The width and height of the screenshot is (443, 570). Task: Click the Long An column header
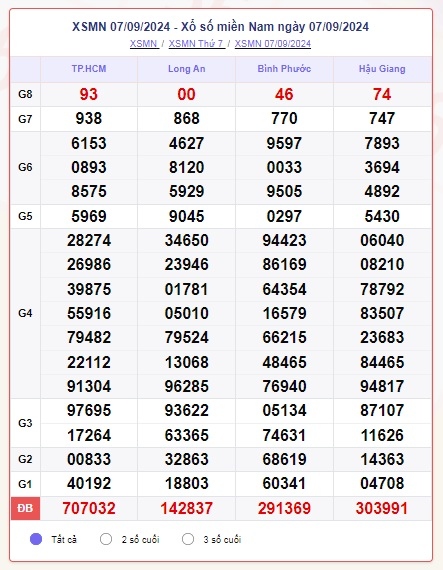click(186, 69)
